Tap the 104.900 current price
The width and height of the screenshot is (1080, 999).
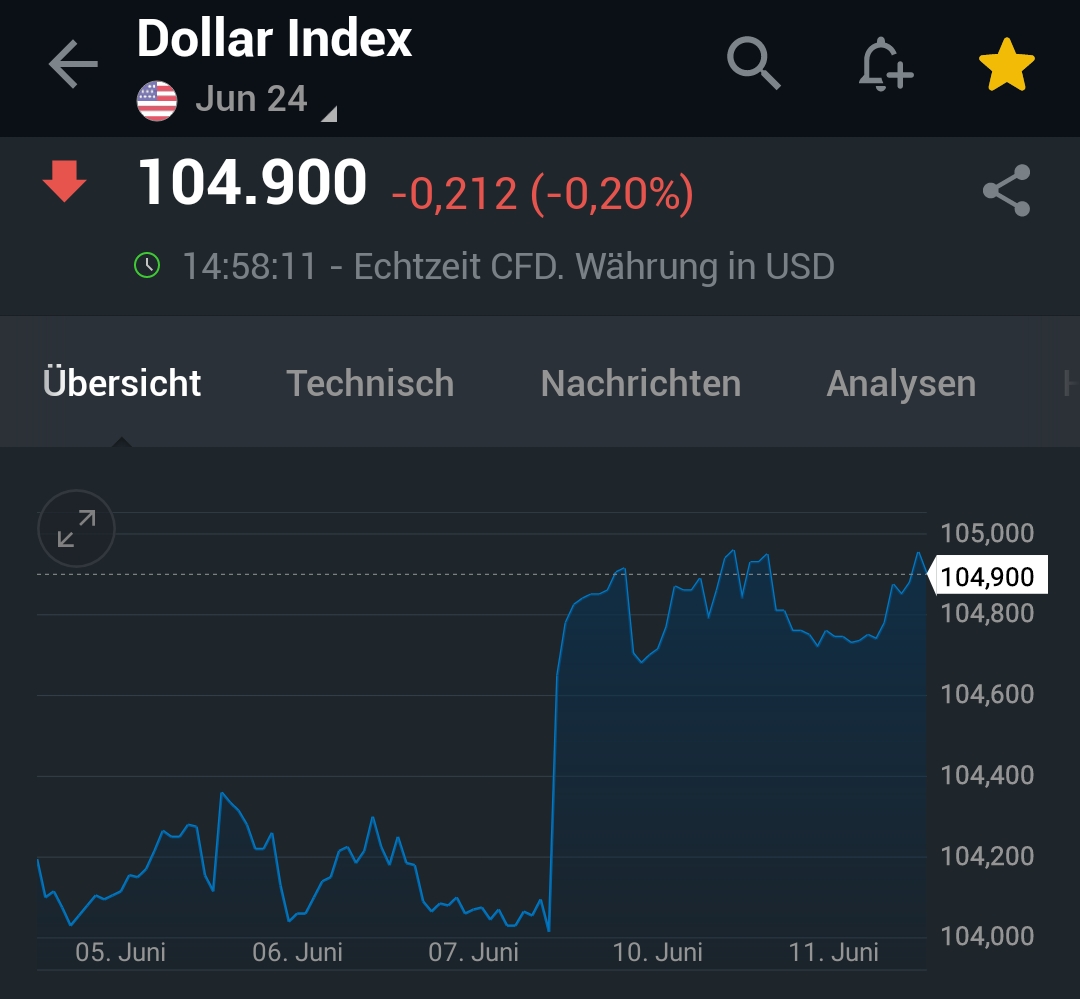252,184
